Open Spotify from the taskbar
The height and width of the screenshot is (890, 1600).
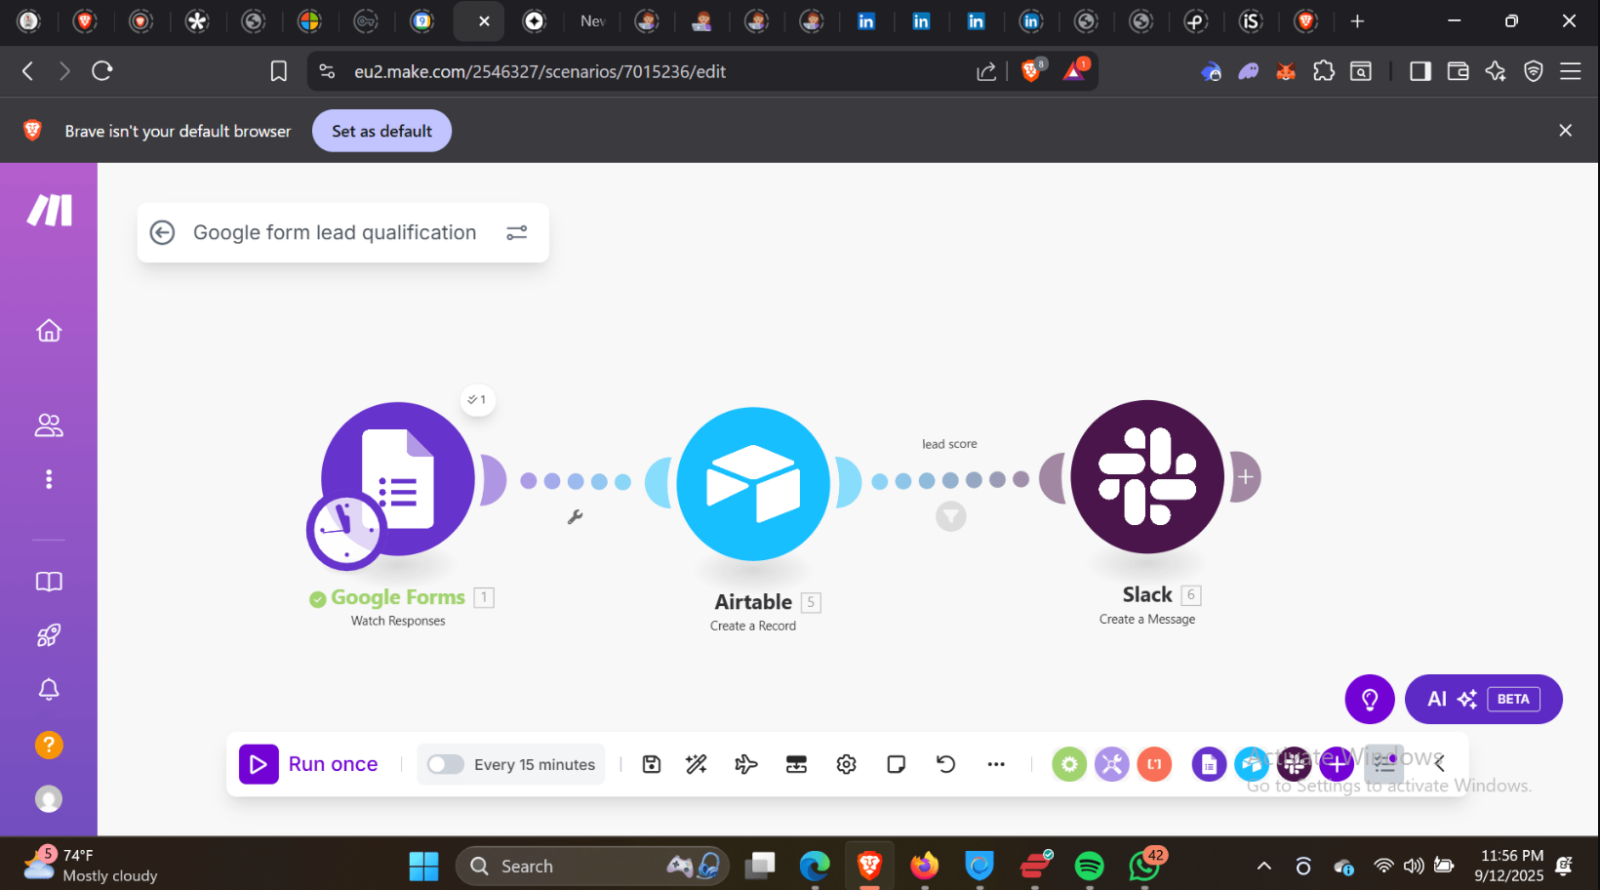(1089, 866)
